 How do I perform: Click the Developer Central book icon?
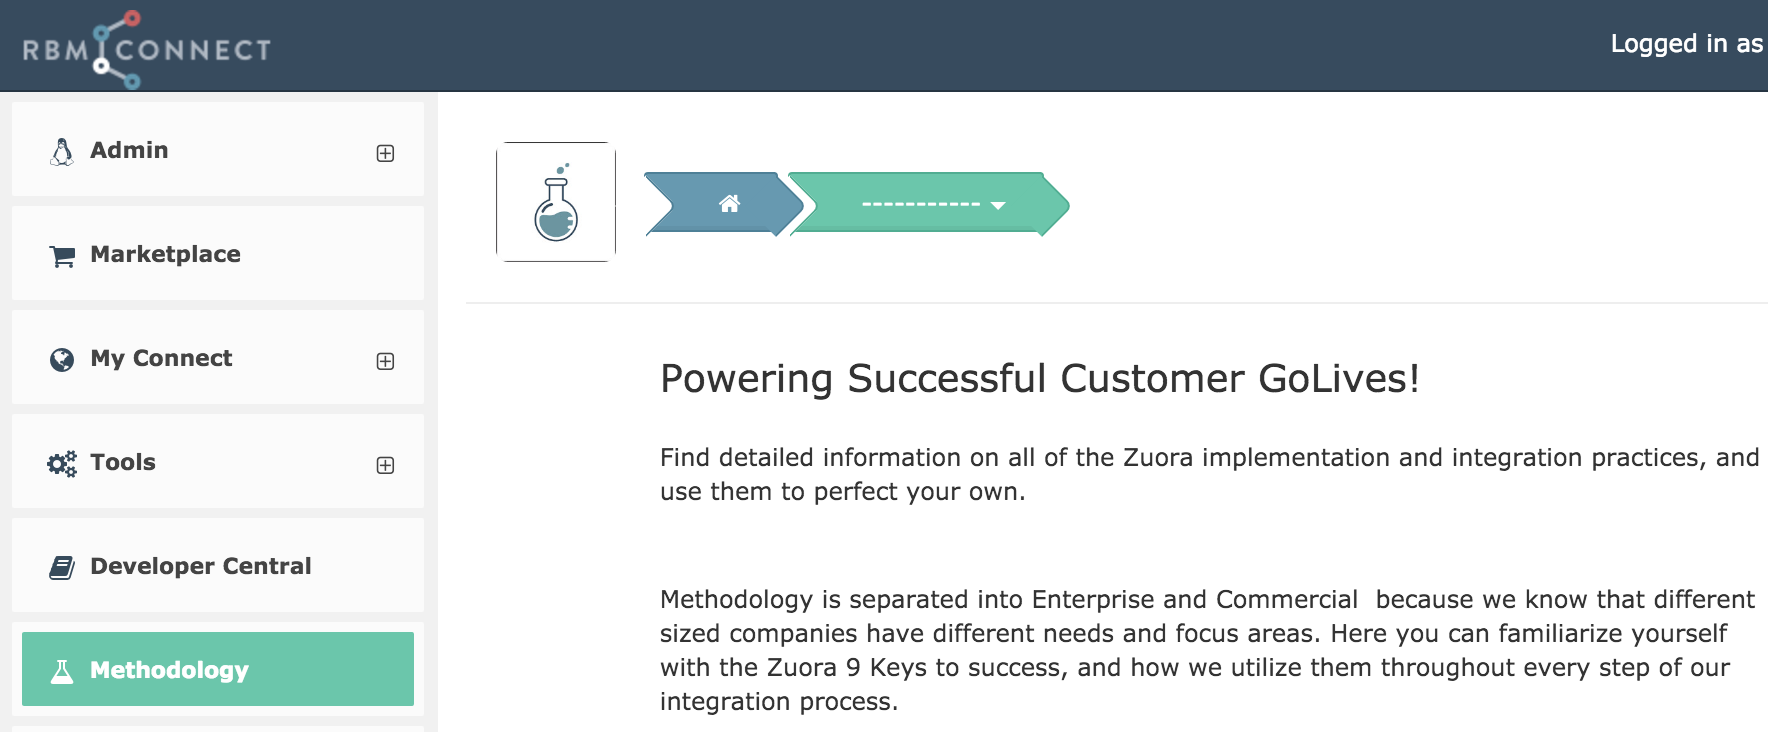coord(62,568)
